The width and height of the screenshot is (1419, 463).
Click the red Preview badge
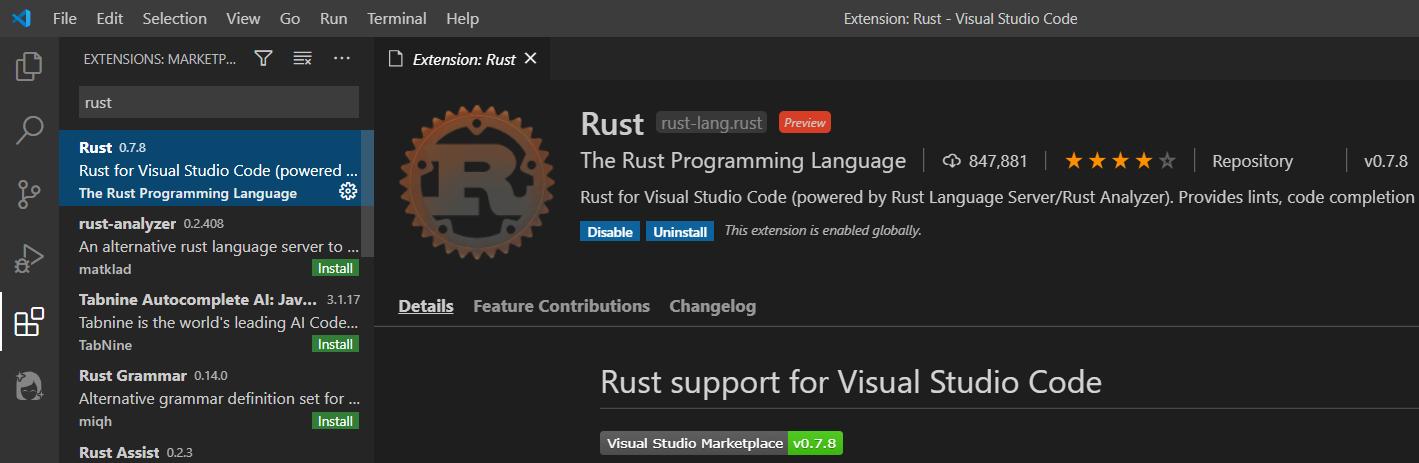click(x=804, y=123)
